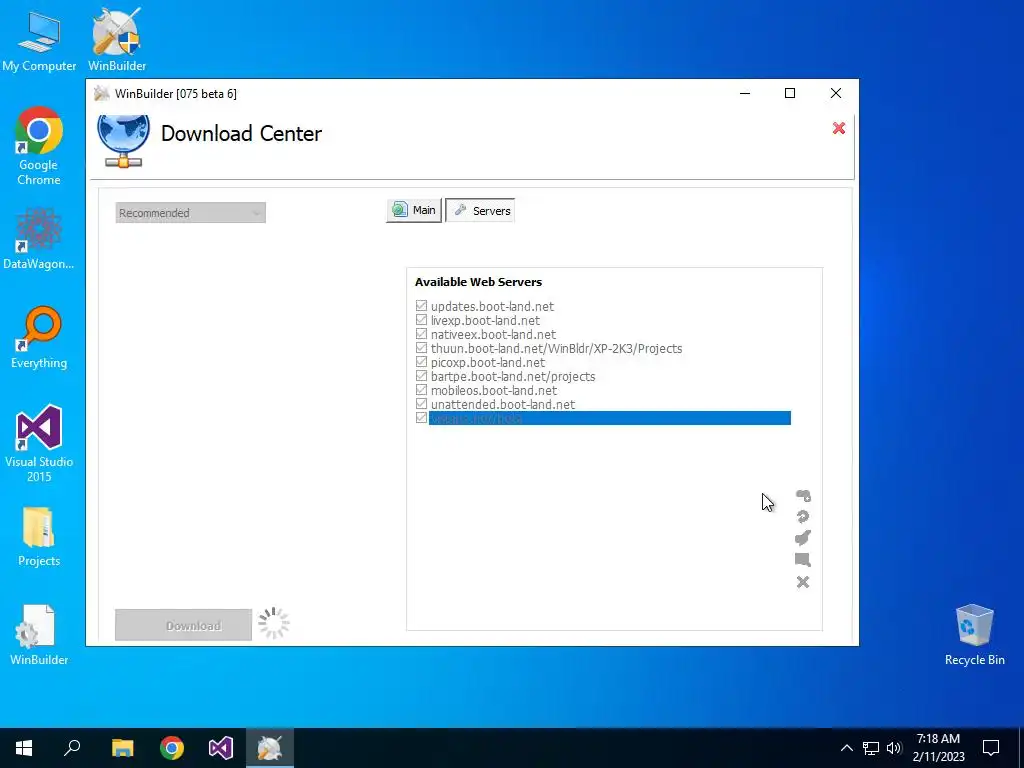Open Visual Studio from the taskbar
Viewport: 1024px width, 768px height.
click(221, 748)
